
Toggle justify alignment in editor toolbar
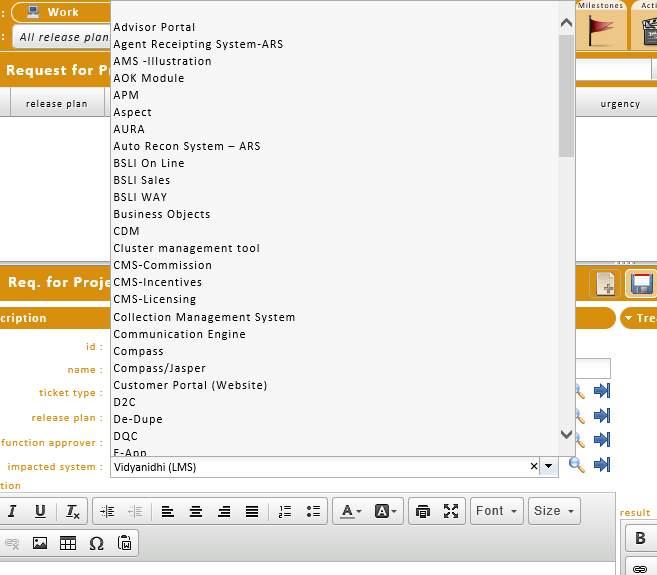[x=252, y=511]
